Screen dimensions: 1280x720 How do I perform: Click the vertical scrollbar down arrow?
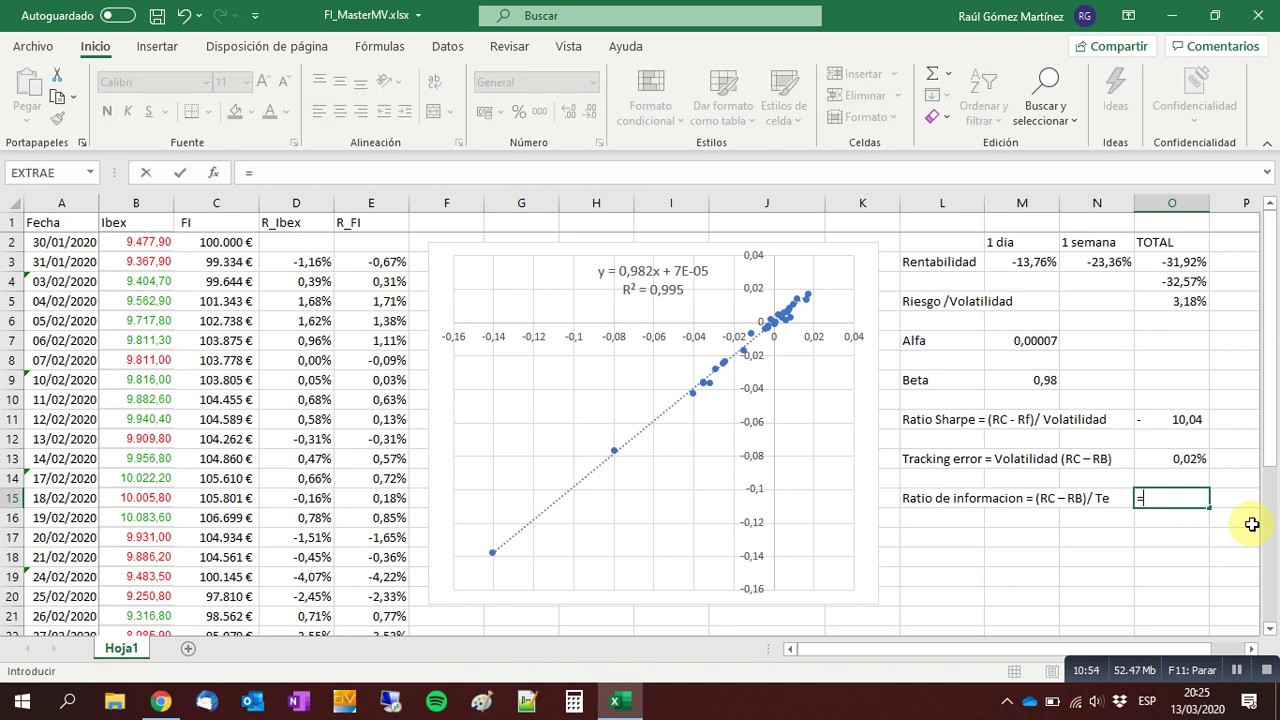[x=1270, y=629]
